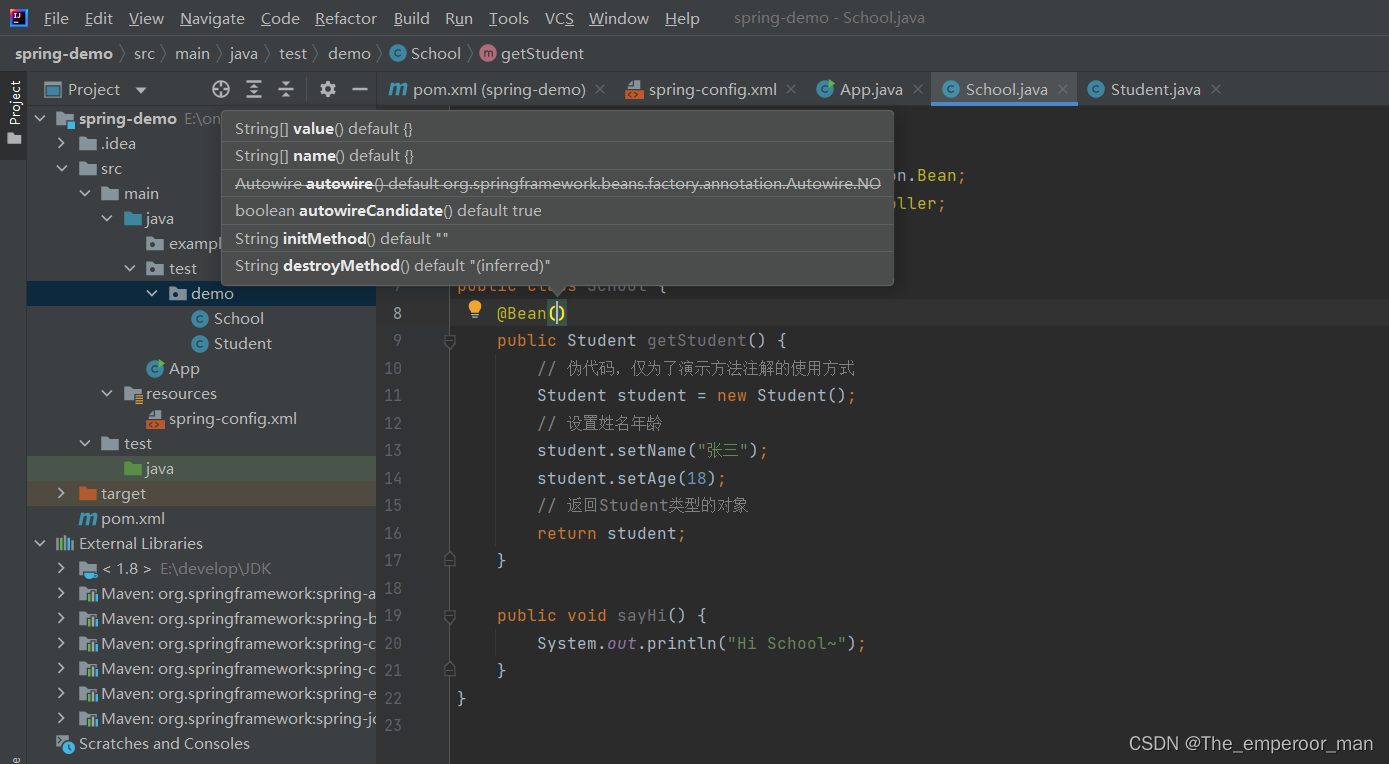Viewport: 1389px width, 764px height.
Task: Collapse External Libraries node
Action: (40, 544)
